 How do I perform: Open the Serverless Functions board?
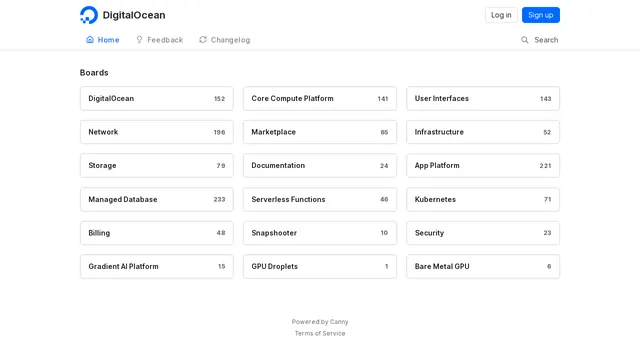pyautogui.click(x=320, y=199)
